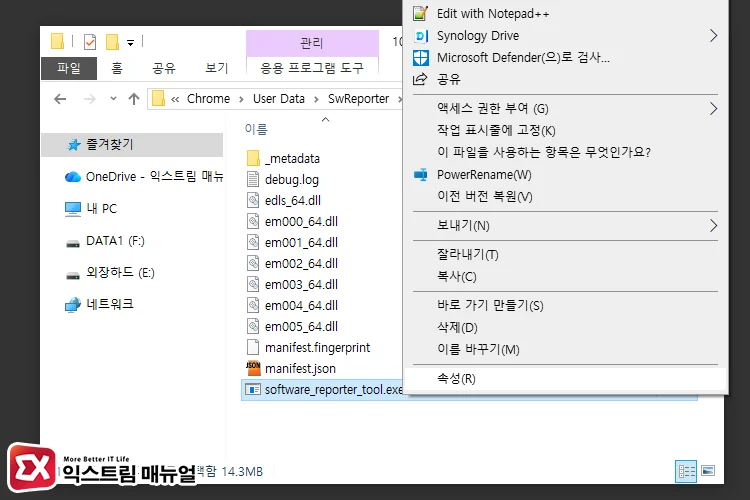Choose 이전 버전 복원(V)
Image resolution: width=750 pixels, height=500 pixels.
coord(565,197)
